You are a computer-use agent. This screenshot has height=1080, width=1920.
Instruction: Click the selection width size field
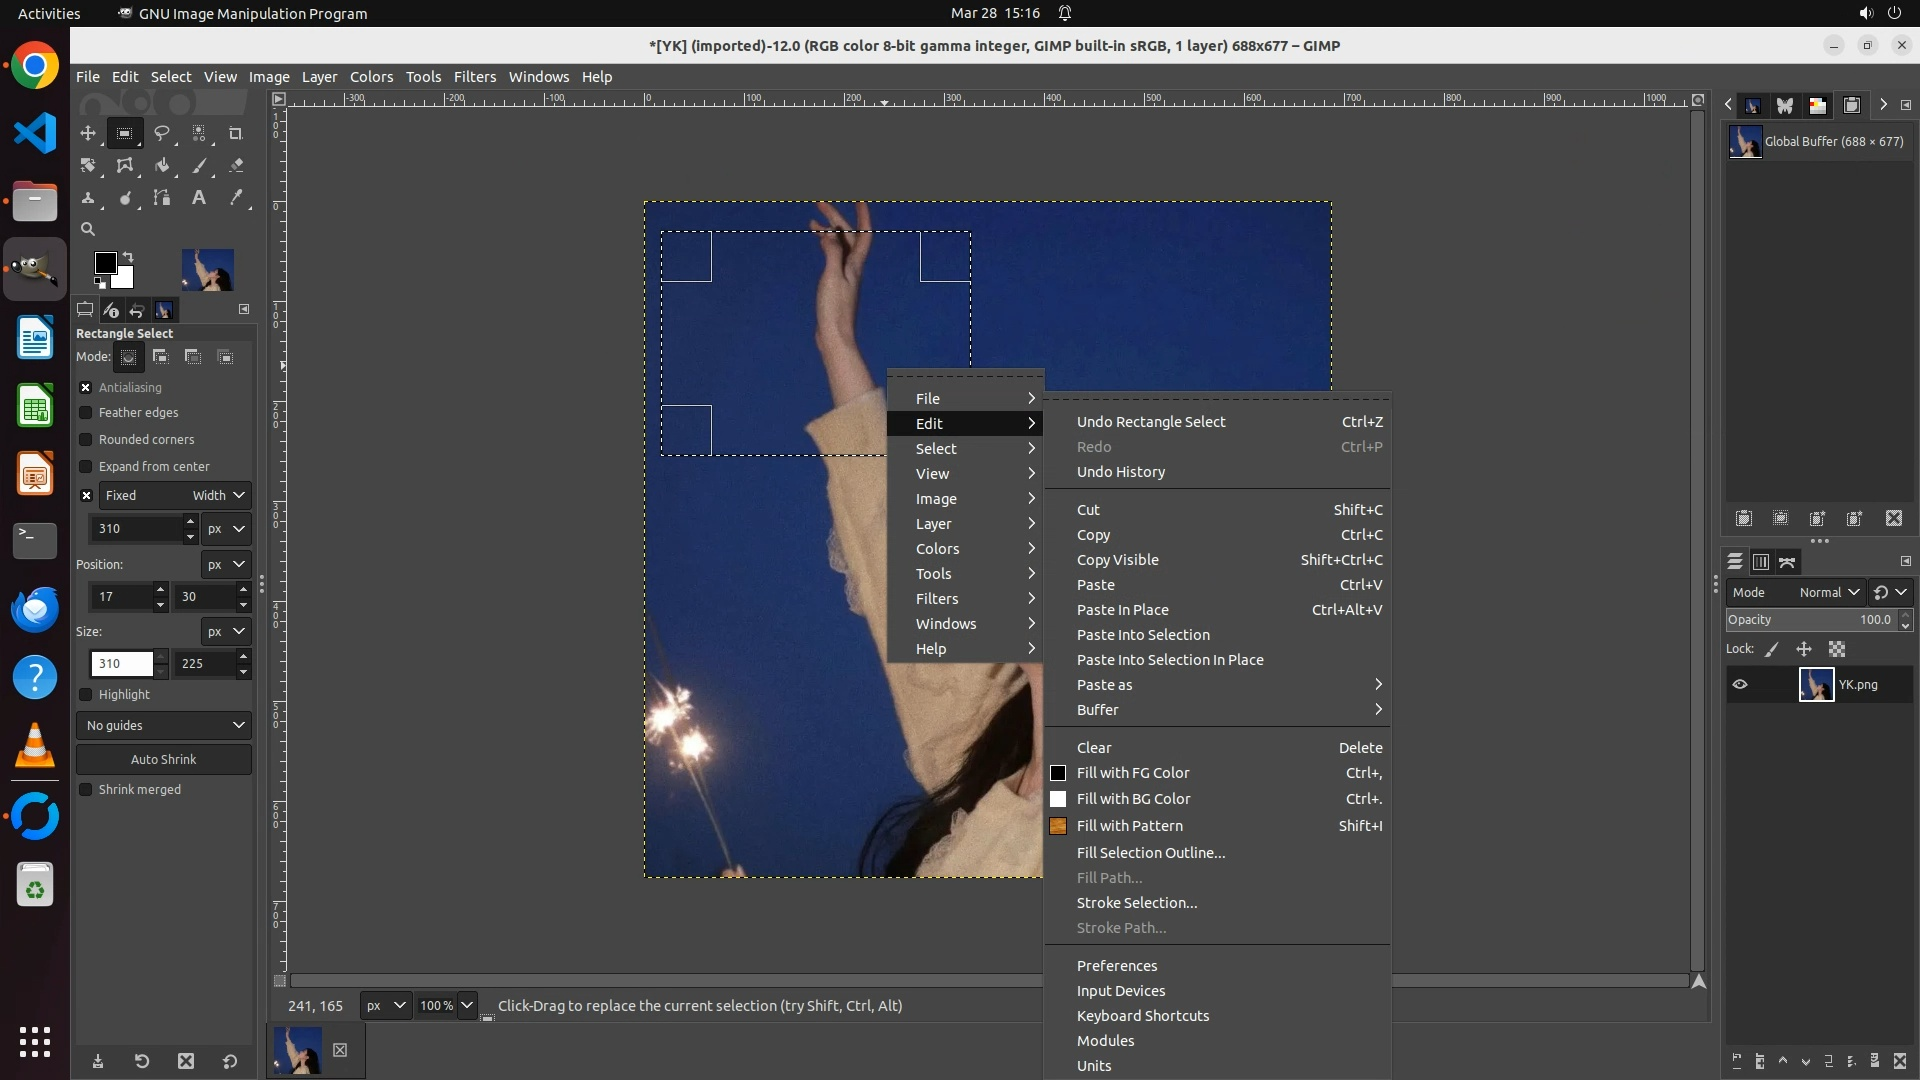click(x=121, y=664)
